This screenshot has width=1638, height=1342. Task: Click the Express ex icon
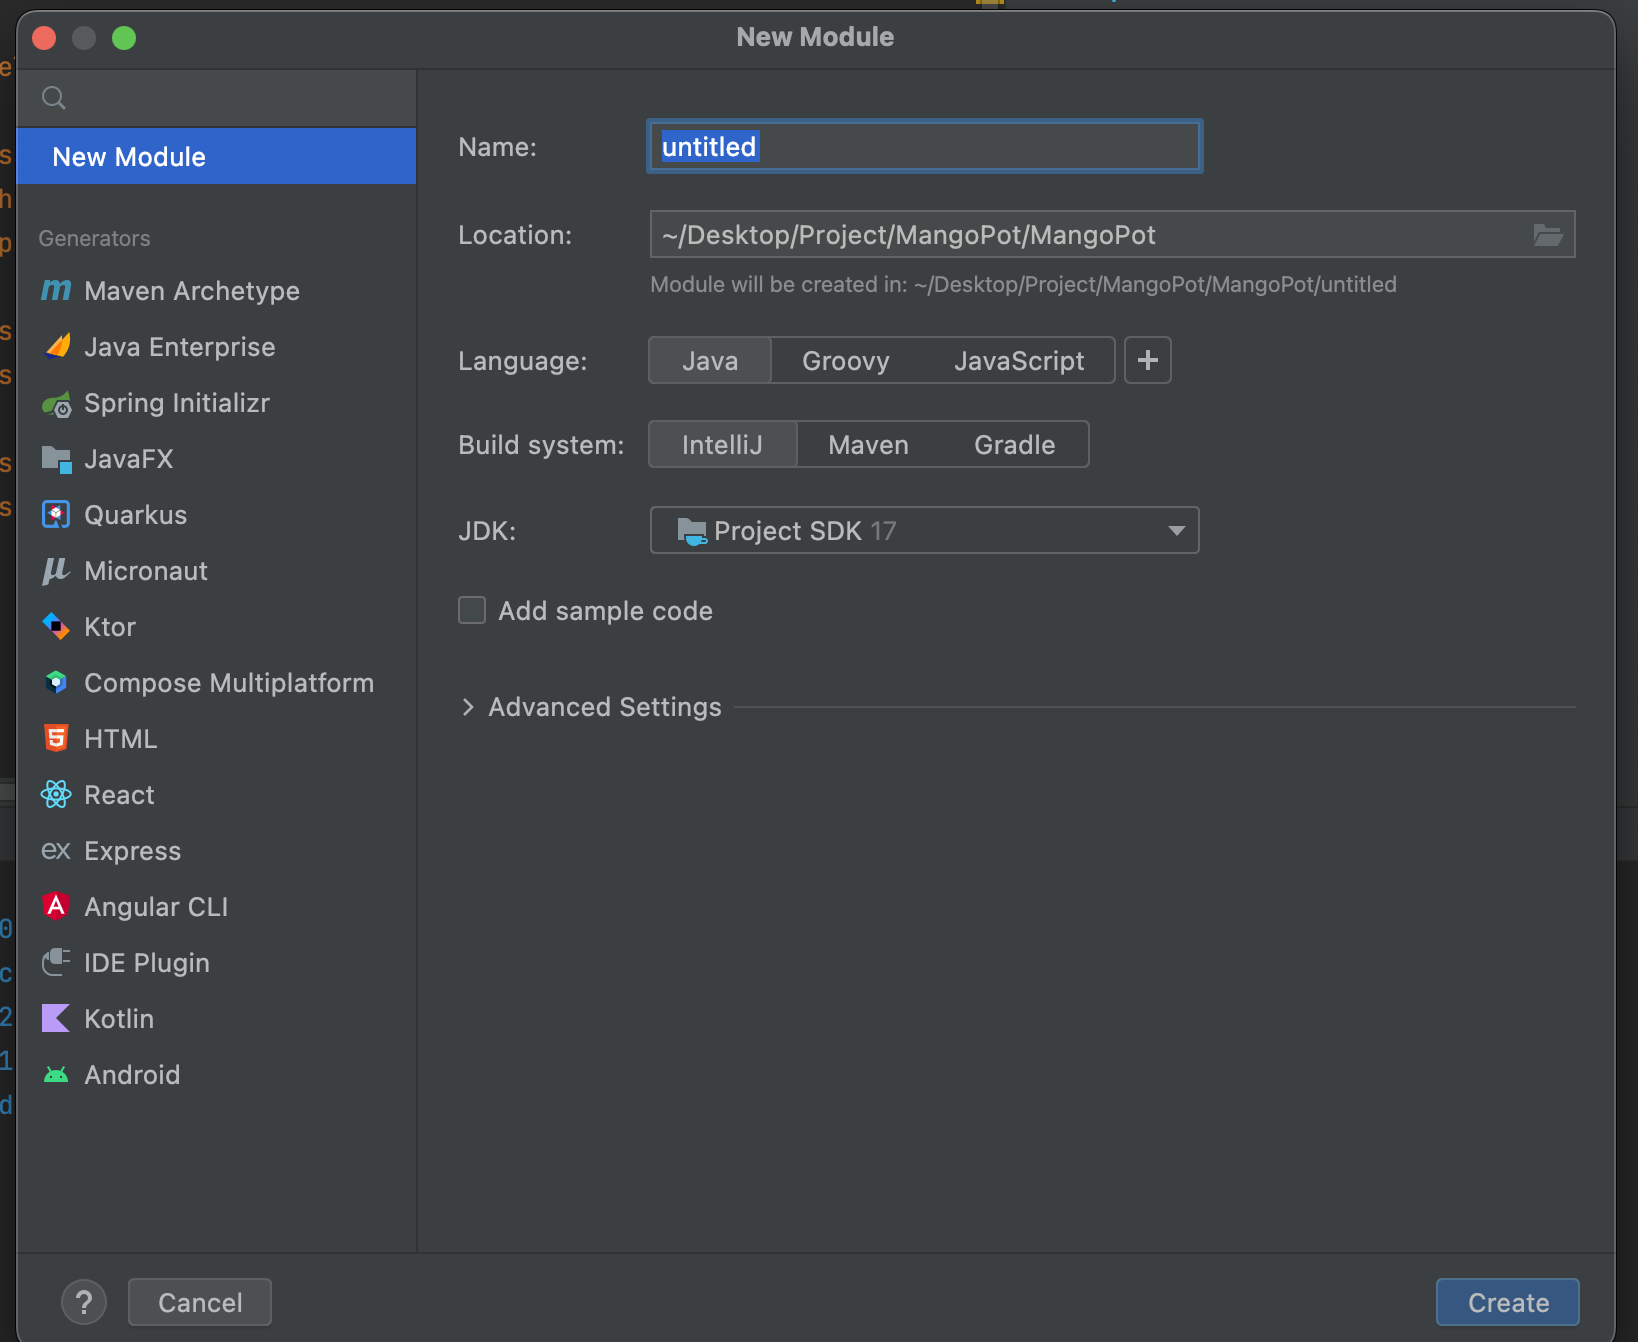coord(56,851)
